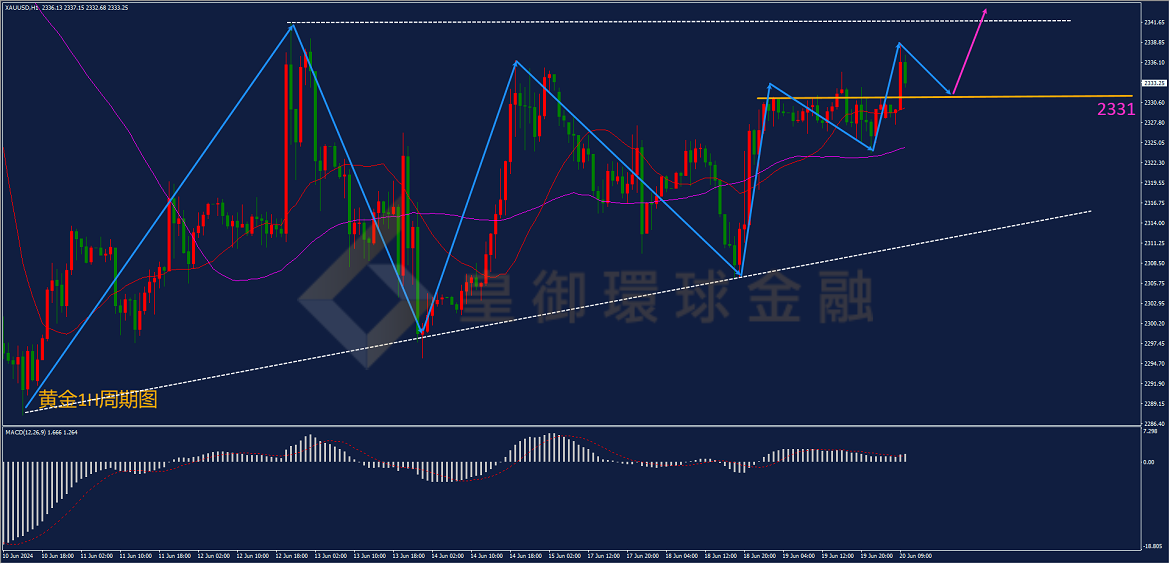Click the 7.298 MACD scale label
The width and height of the screenshot is (1170, 564).
coord(1151,432)
